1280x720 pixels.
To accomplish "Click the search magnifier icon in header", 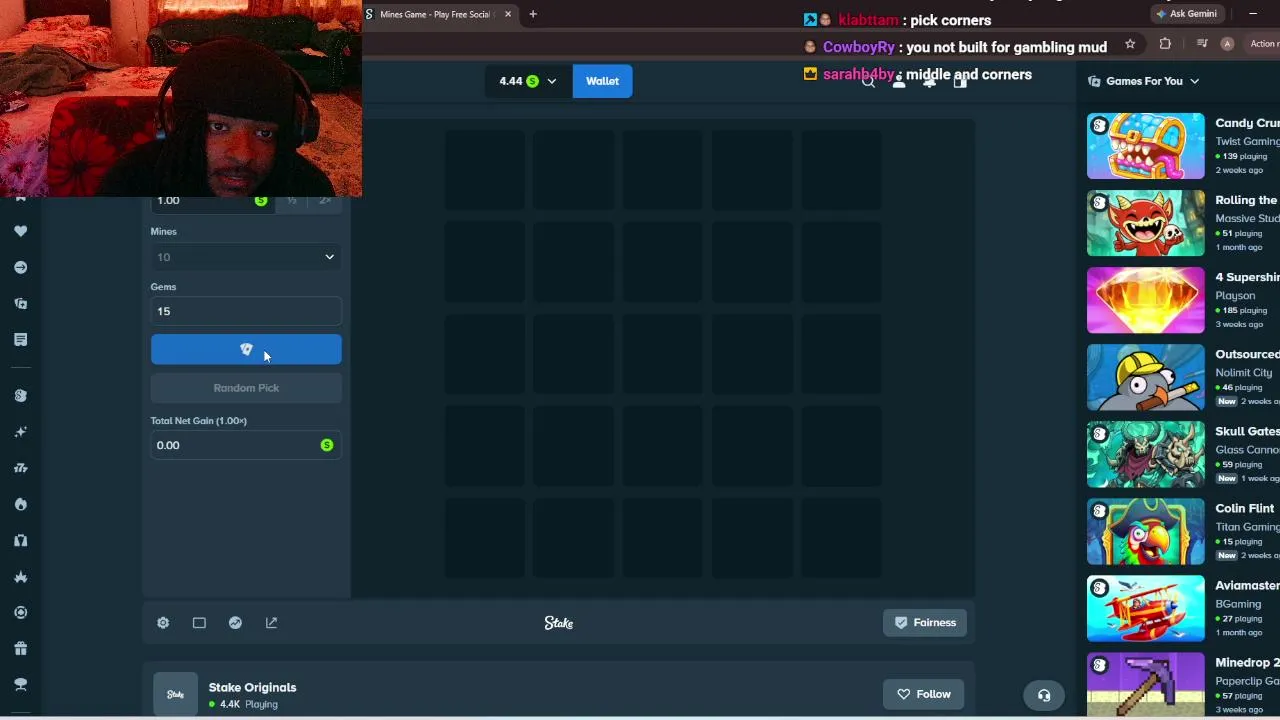I will [868, 82].
